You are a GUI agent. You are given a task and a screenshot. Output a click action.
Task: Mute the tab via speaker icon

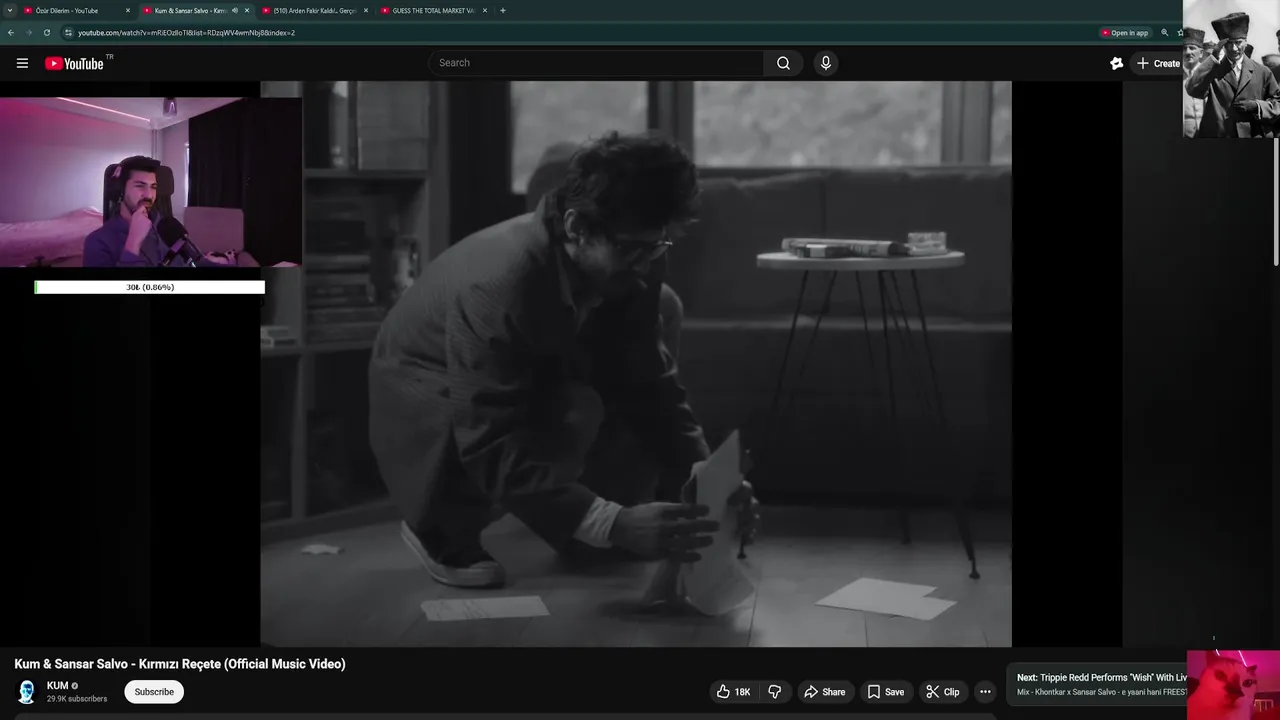click(x=235, y=10)
